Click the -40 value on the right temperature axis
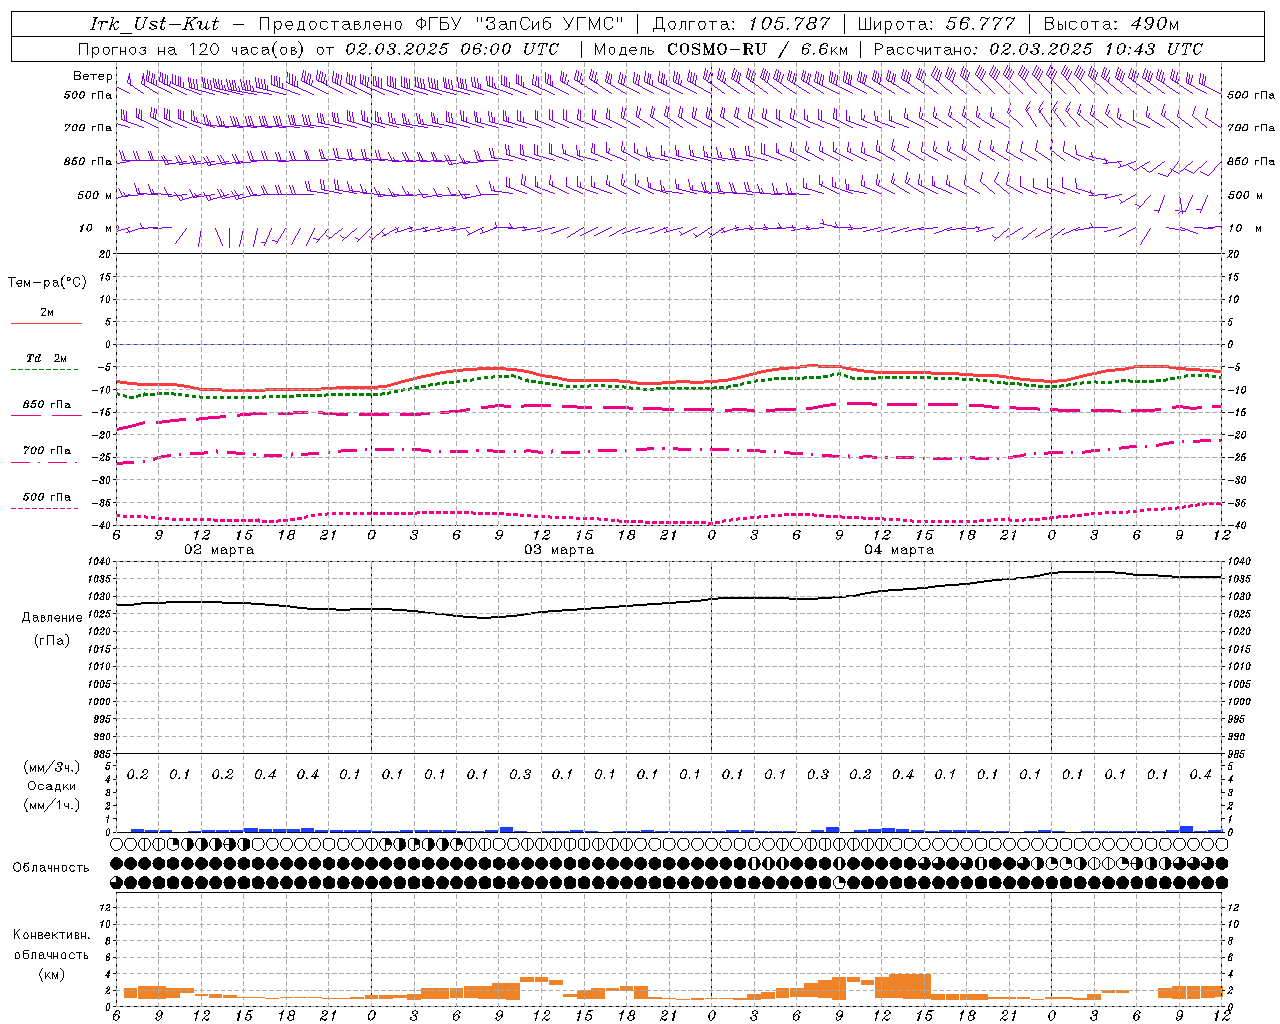Viewport: 1280px width, 1024px height. point(1237,526)
